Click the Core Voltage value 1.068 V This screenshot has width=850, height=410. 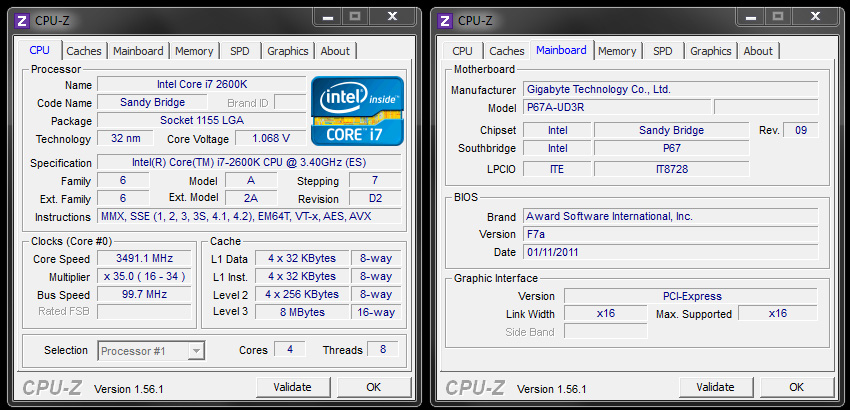click(x=271, y=138)
